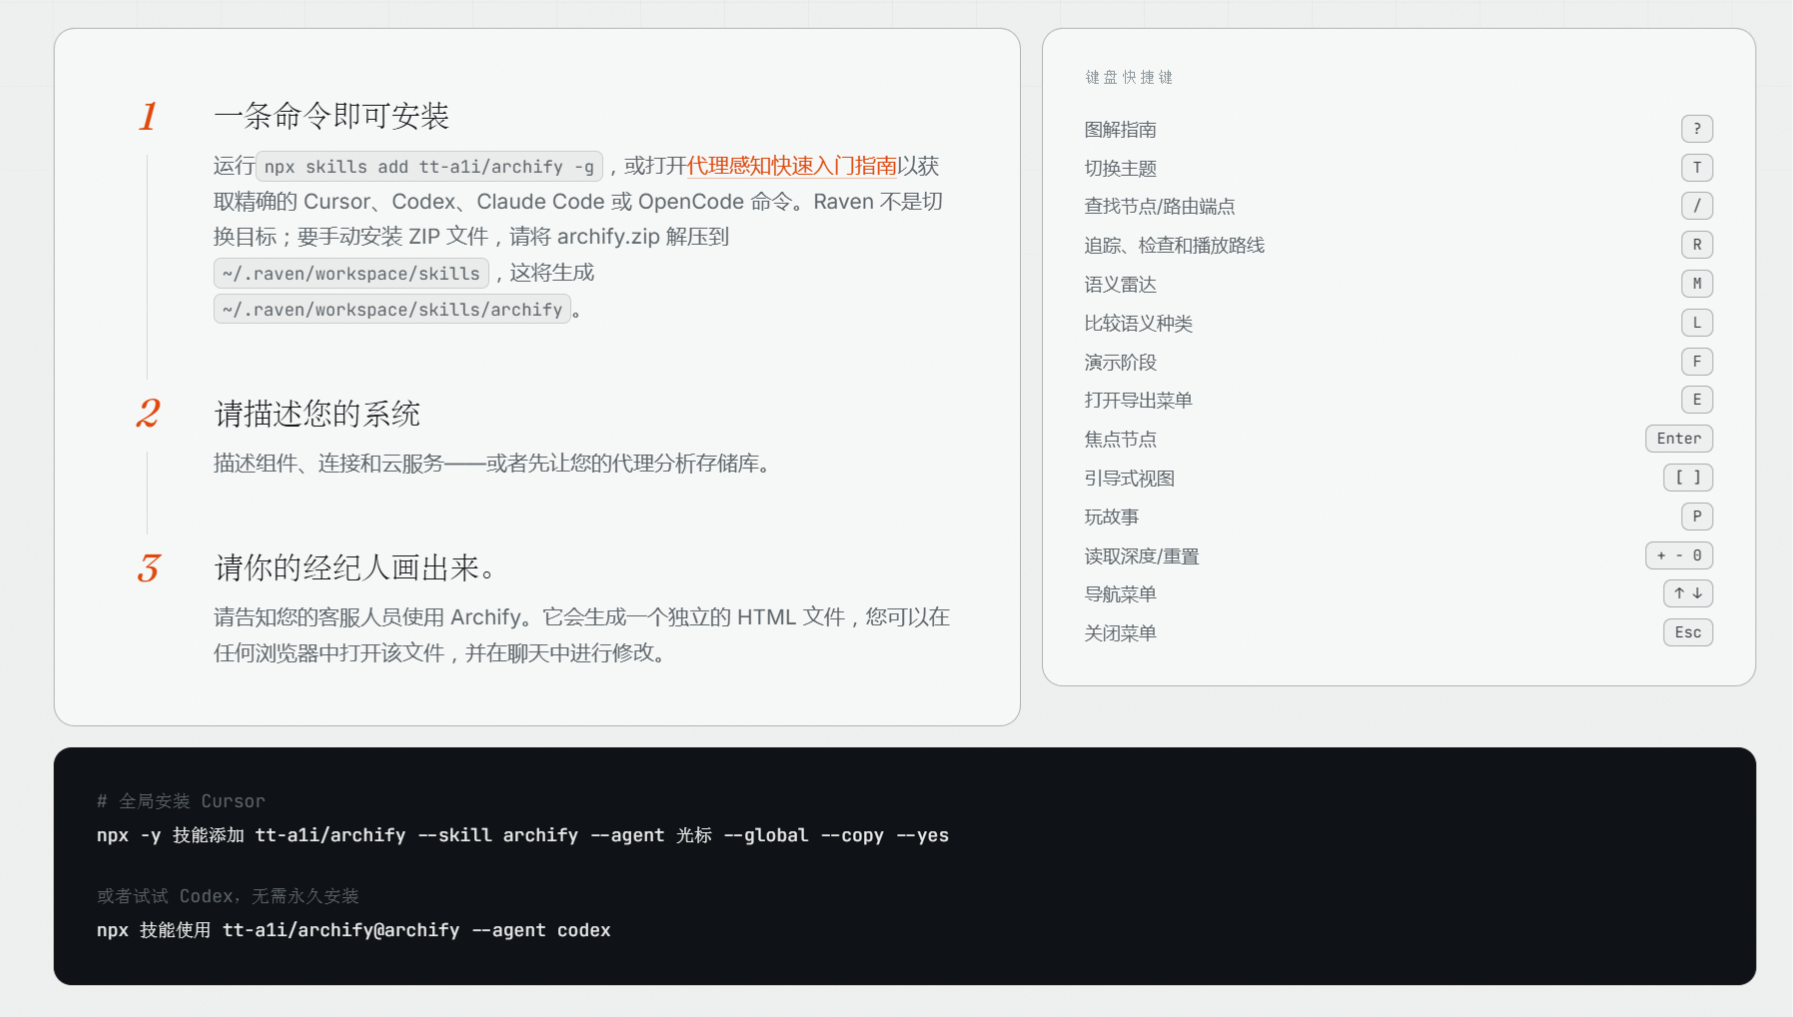Screen dimensions: 1793x1017
Task: Open the 代理感知快速入门指南 link
Action: pyautogui.click(x=792, y=166)
